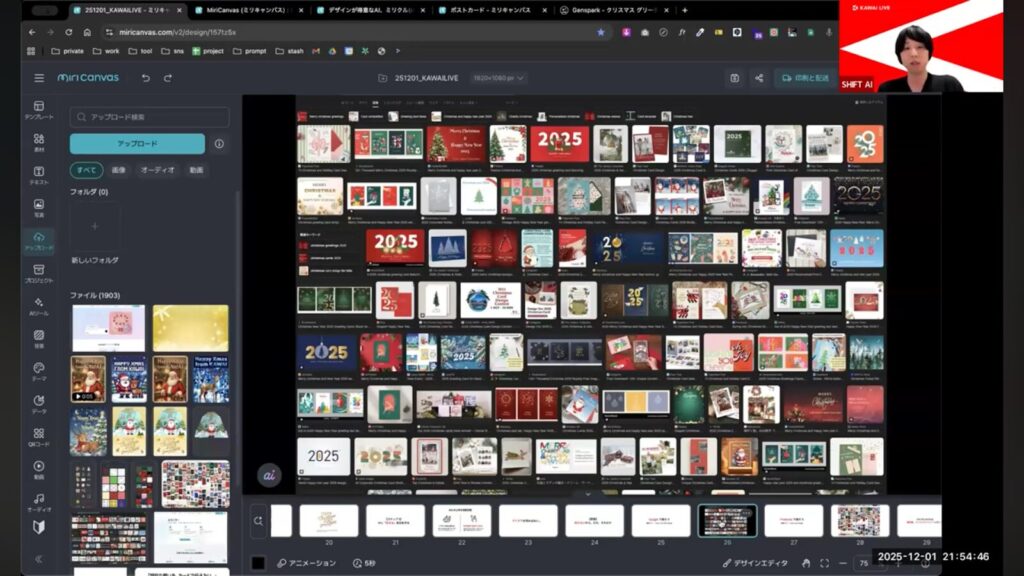Image resolution: width=1024 pixels, height=576 pixels.
Task: Select the 動画 filter tab
Action: click(x=196, y=170)
